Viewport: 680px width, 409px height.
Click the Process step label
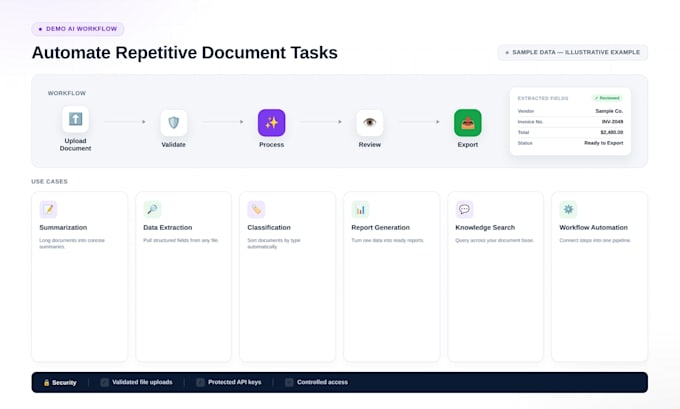[x=271, y=145]
